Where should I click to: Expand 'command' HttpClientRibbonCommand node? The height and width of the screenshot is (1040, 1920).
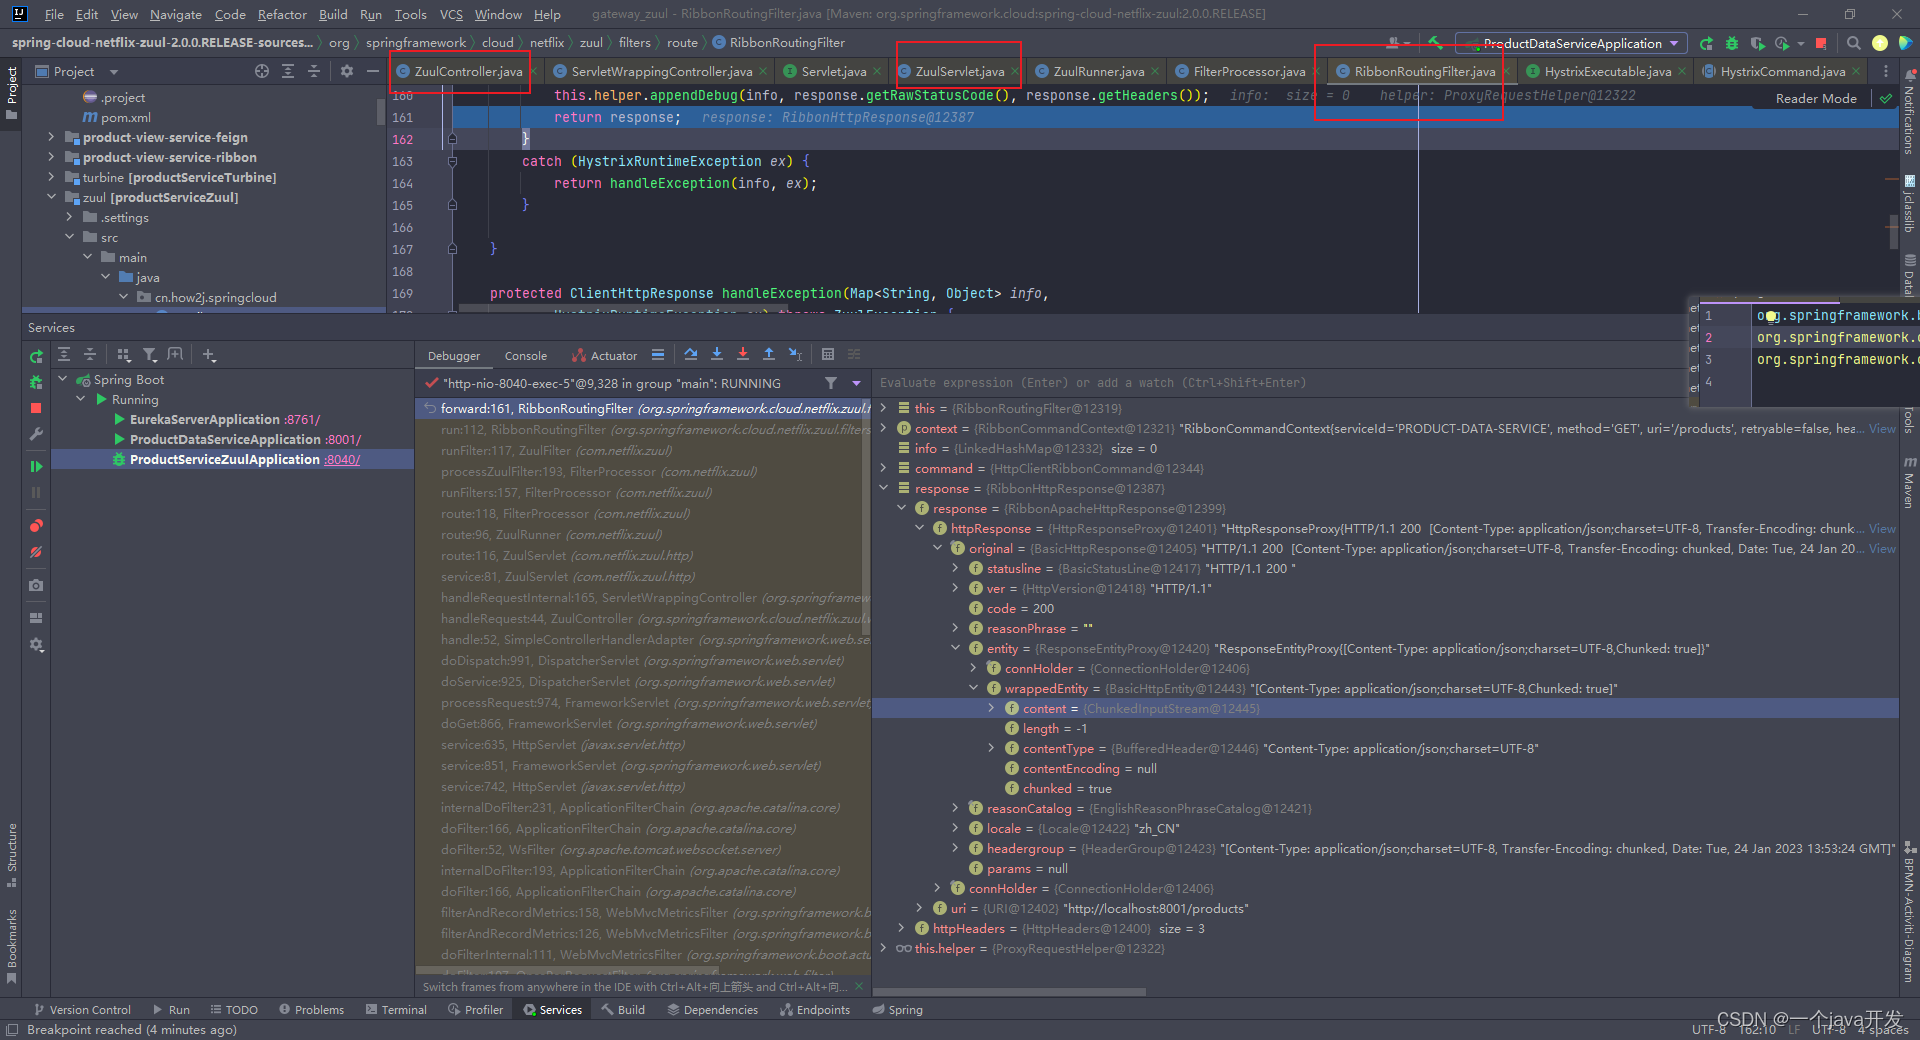click(883, 468)
